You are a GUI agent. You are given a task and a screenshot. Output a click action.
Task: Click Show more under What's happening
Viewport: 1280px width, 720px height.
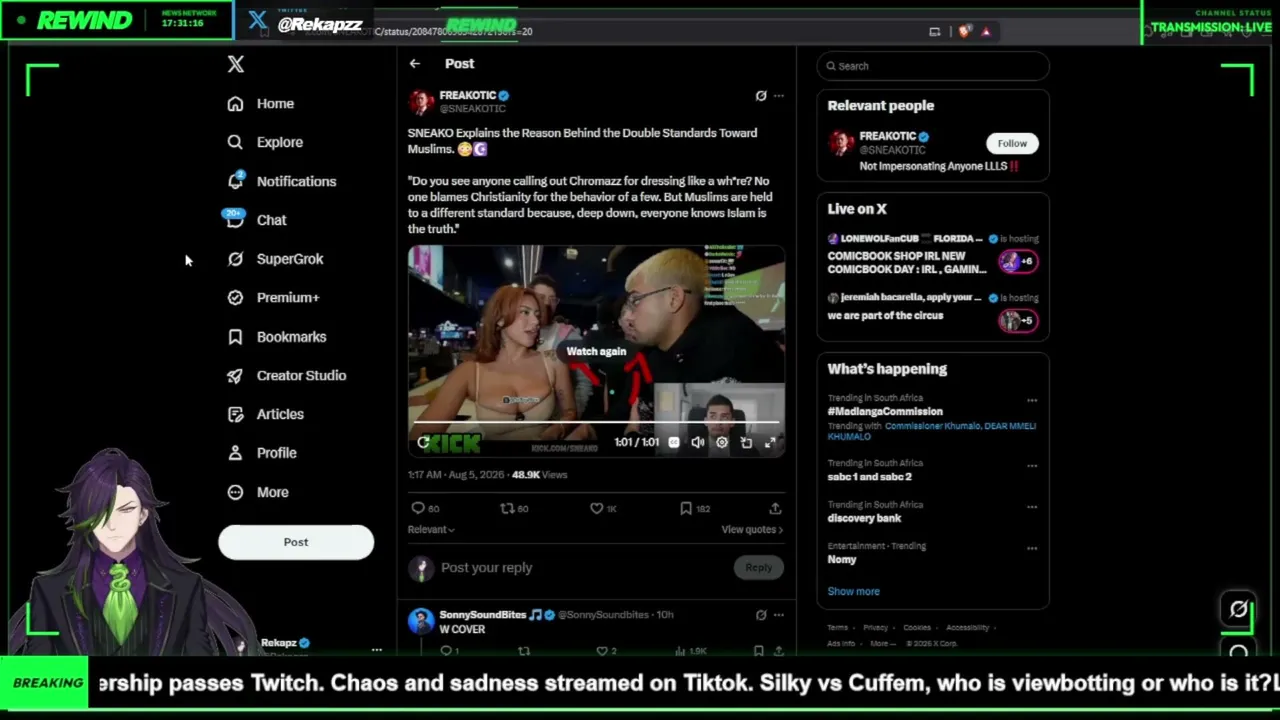click(853, 592)
